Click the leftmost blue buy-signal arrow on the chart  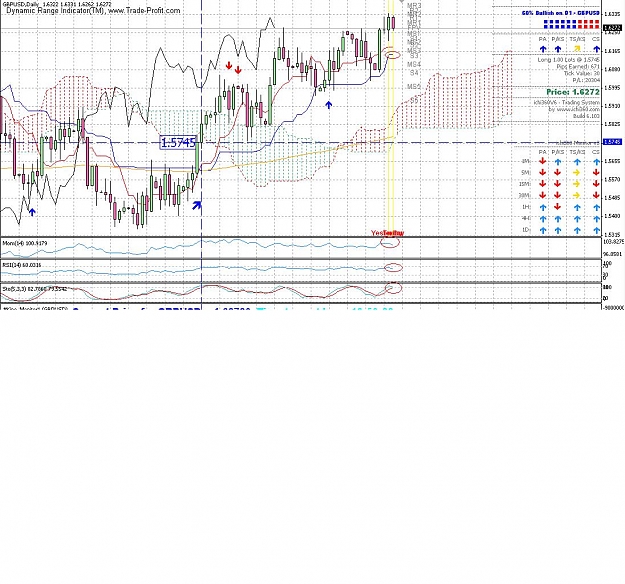[32, 212]
